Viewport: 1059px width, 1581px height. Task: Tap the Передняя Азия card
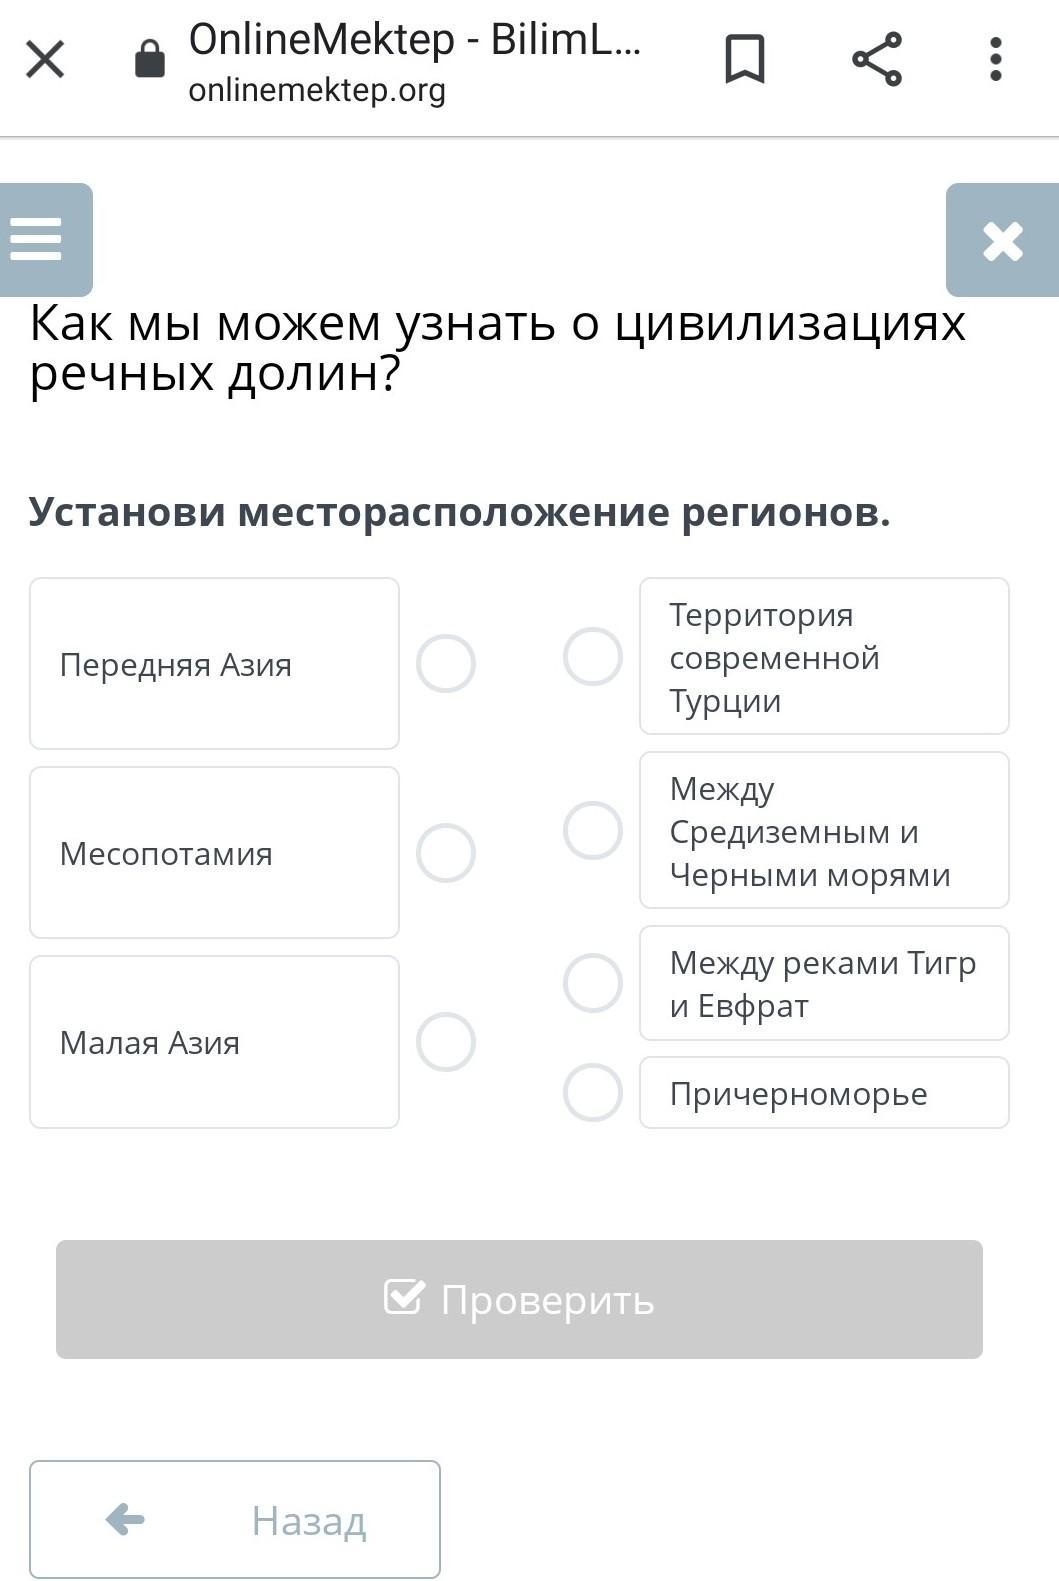click(214, 663)
